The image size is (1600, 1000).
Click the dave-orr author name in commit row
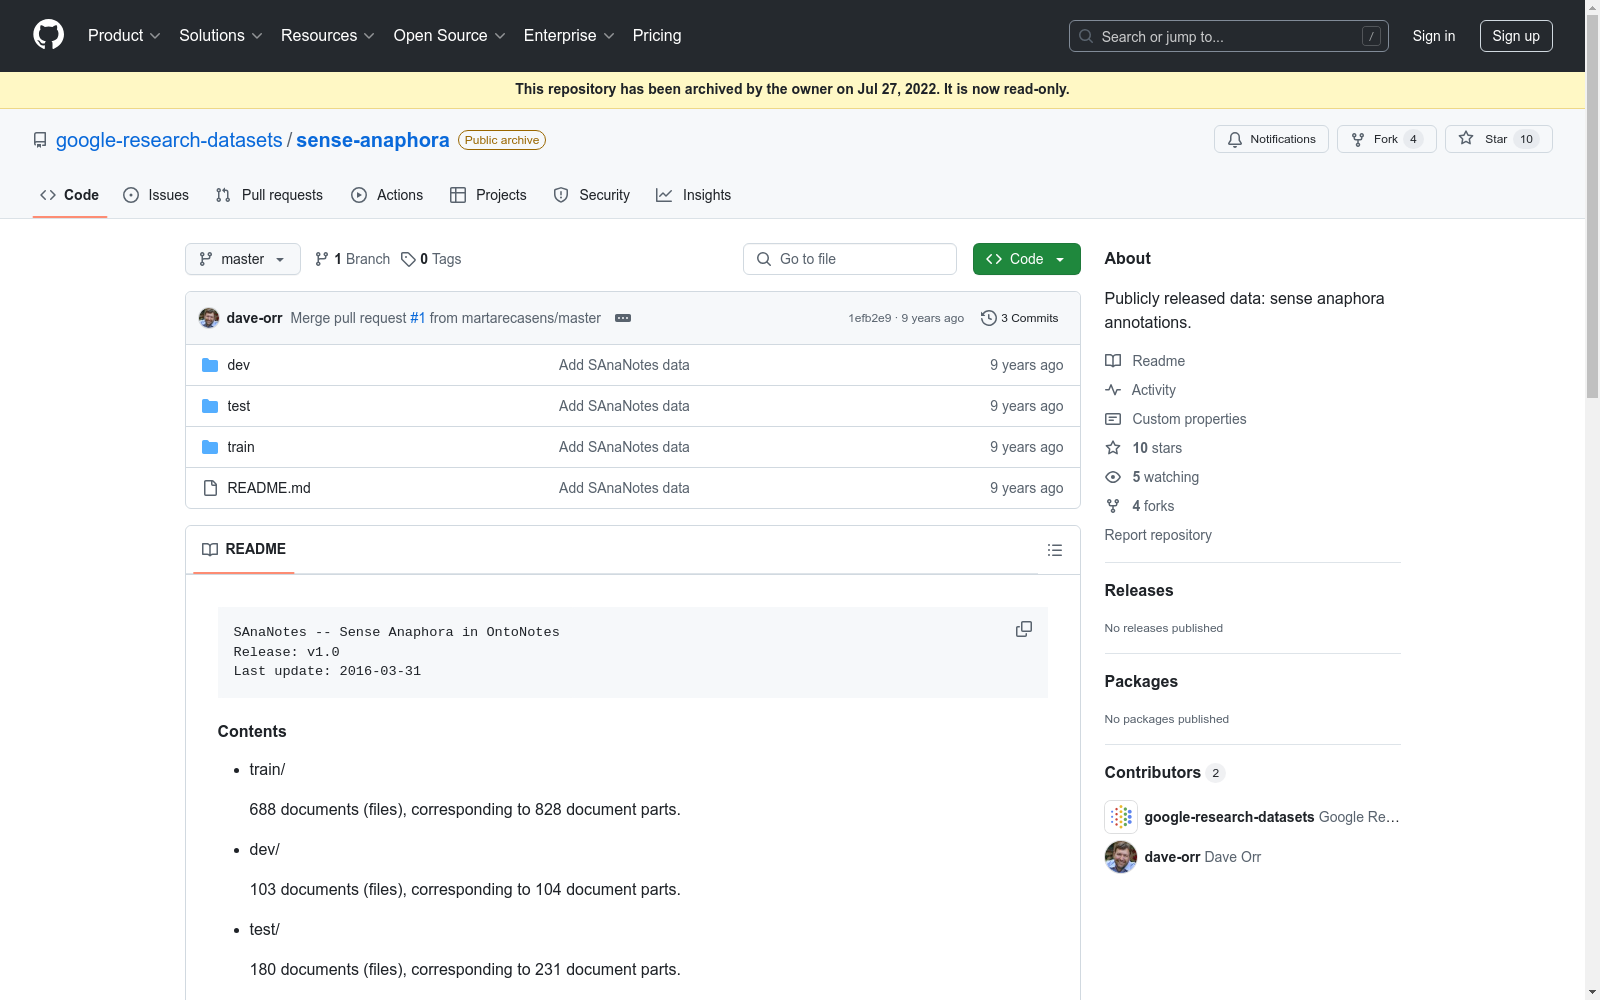[x=254, y=318]
